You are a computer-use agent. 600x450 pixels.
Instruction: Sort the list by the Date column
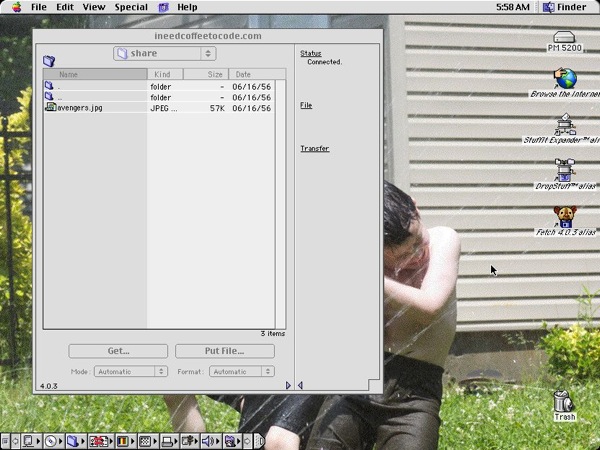point(257,74)
